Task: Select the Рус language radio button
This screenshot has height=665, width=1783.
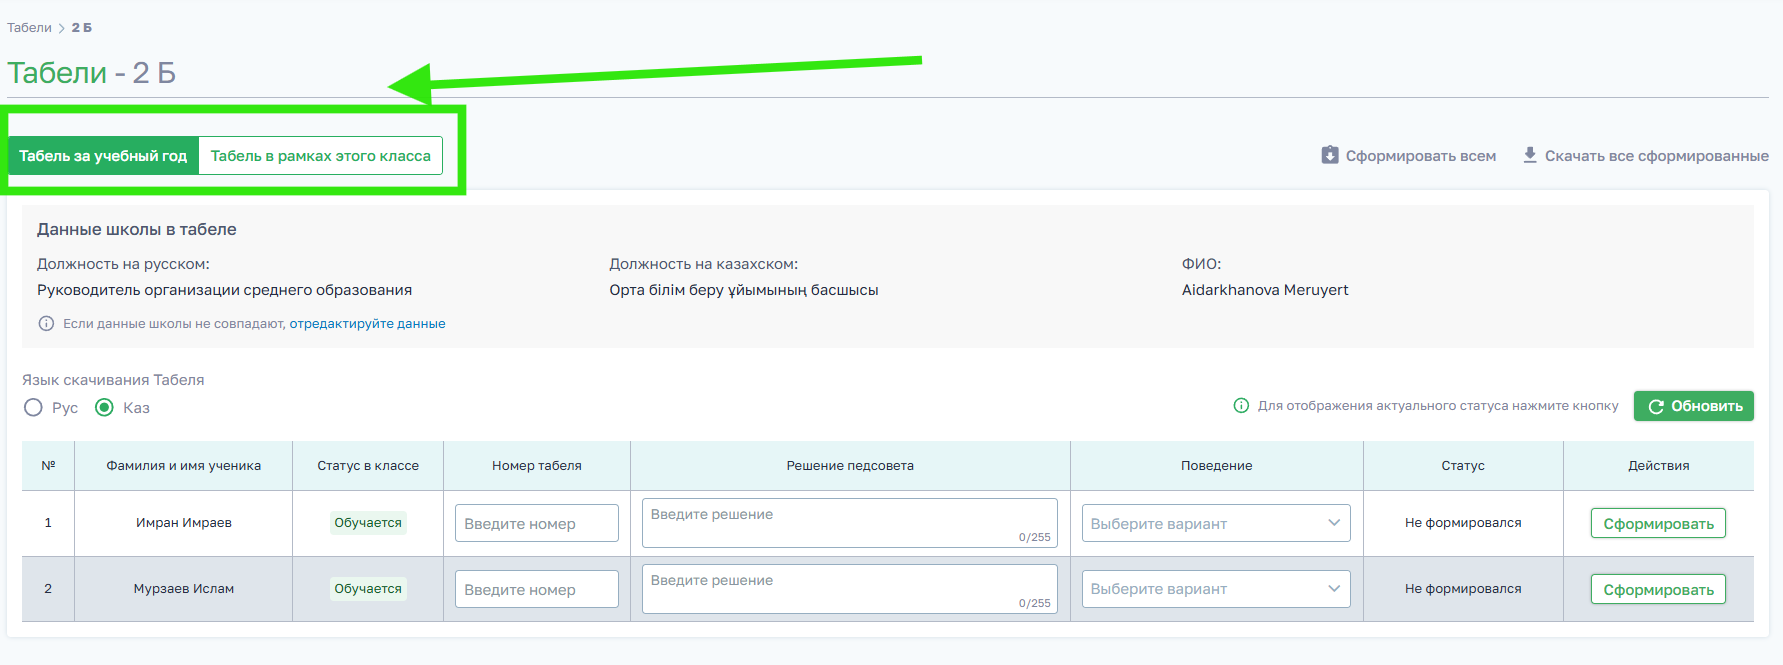Action: pos(34,408)
